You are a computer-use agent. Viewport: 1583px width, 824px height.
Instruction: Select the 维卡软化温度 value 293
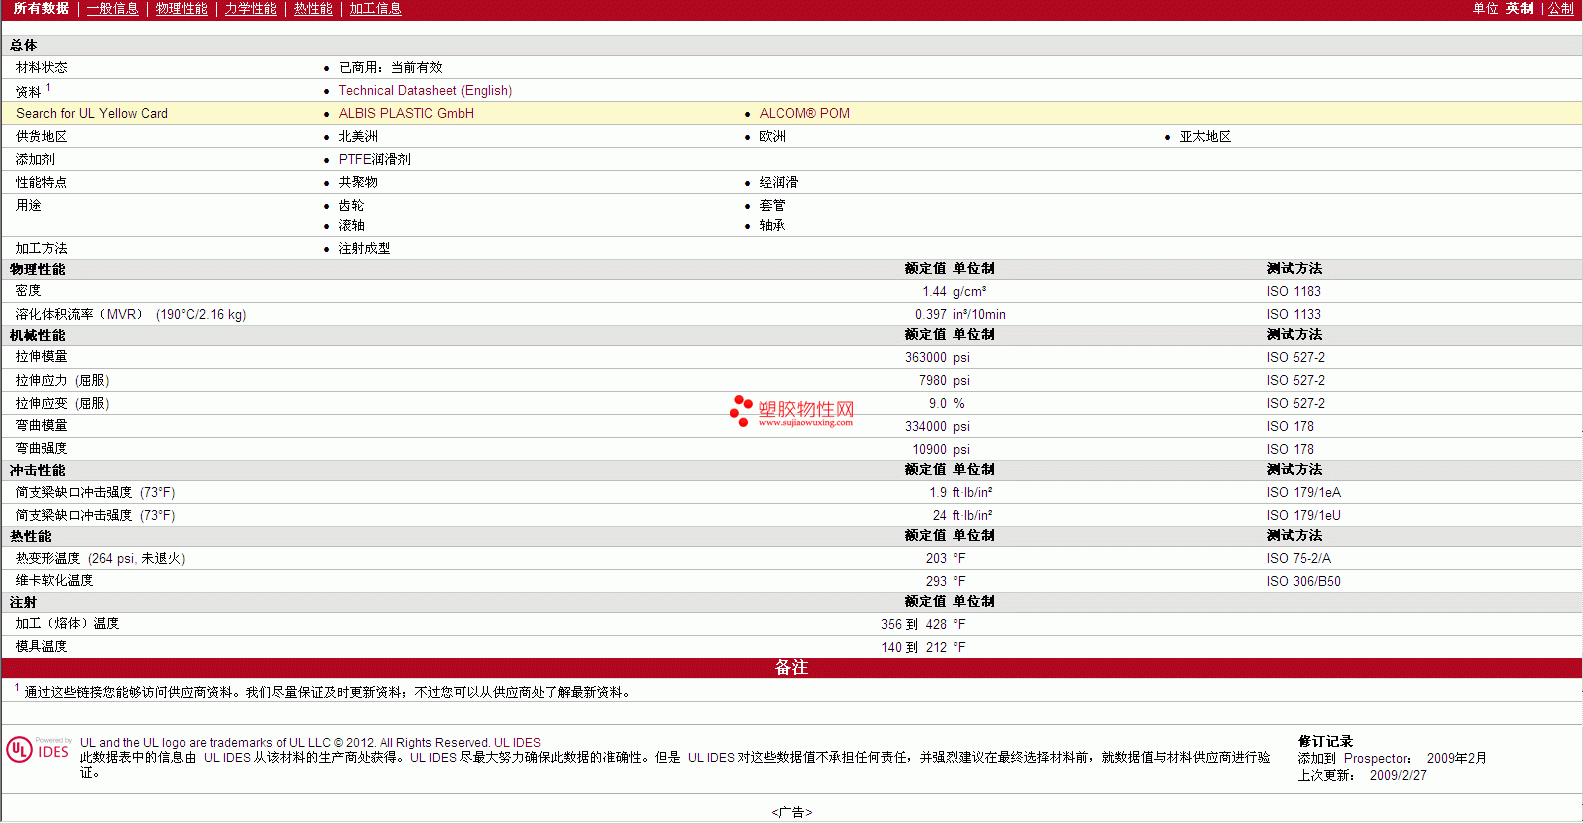pos(936,581)
